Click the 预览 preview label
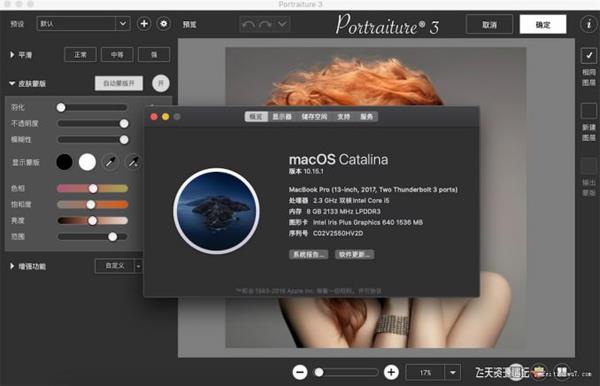Image resolution: width=600 pixels, height=386 pixels. (x=189, y=24)
